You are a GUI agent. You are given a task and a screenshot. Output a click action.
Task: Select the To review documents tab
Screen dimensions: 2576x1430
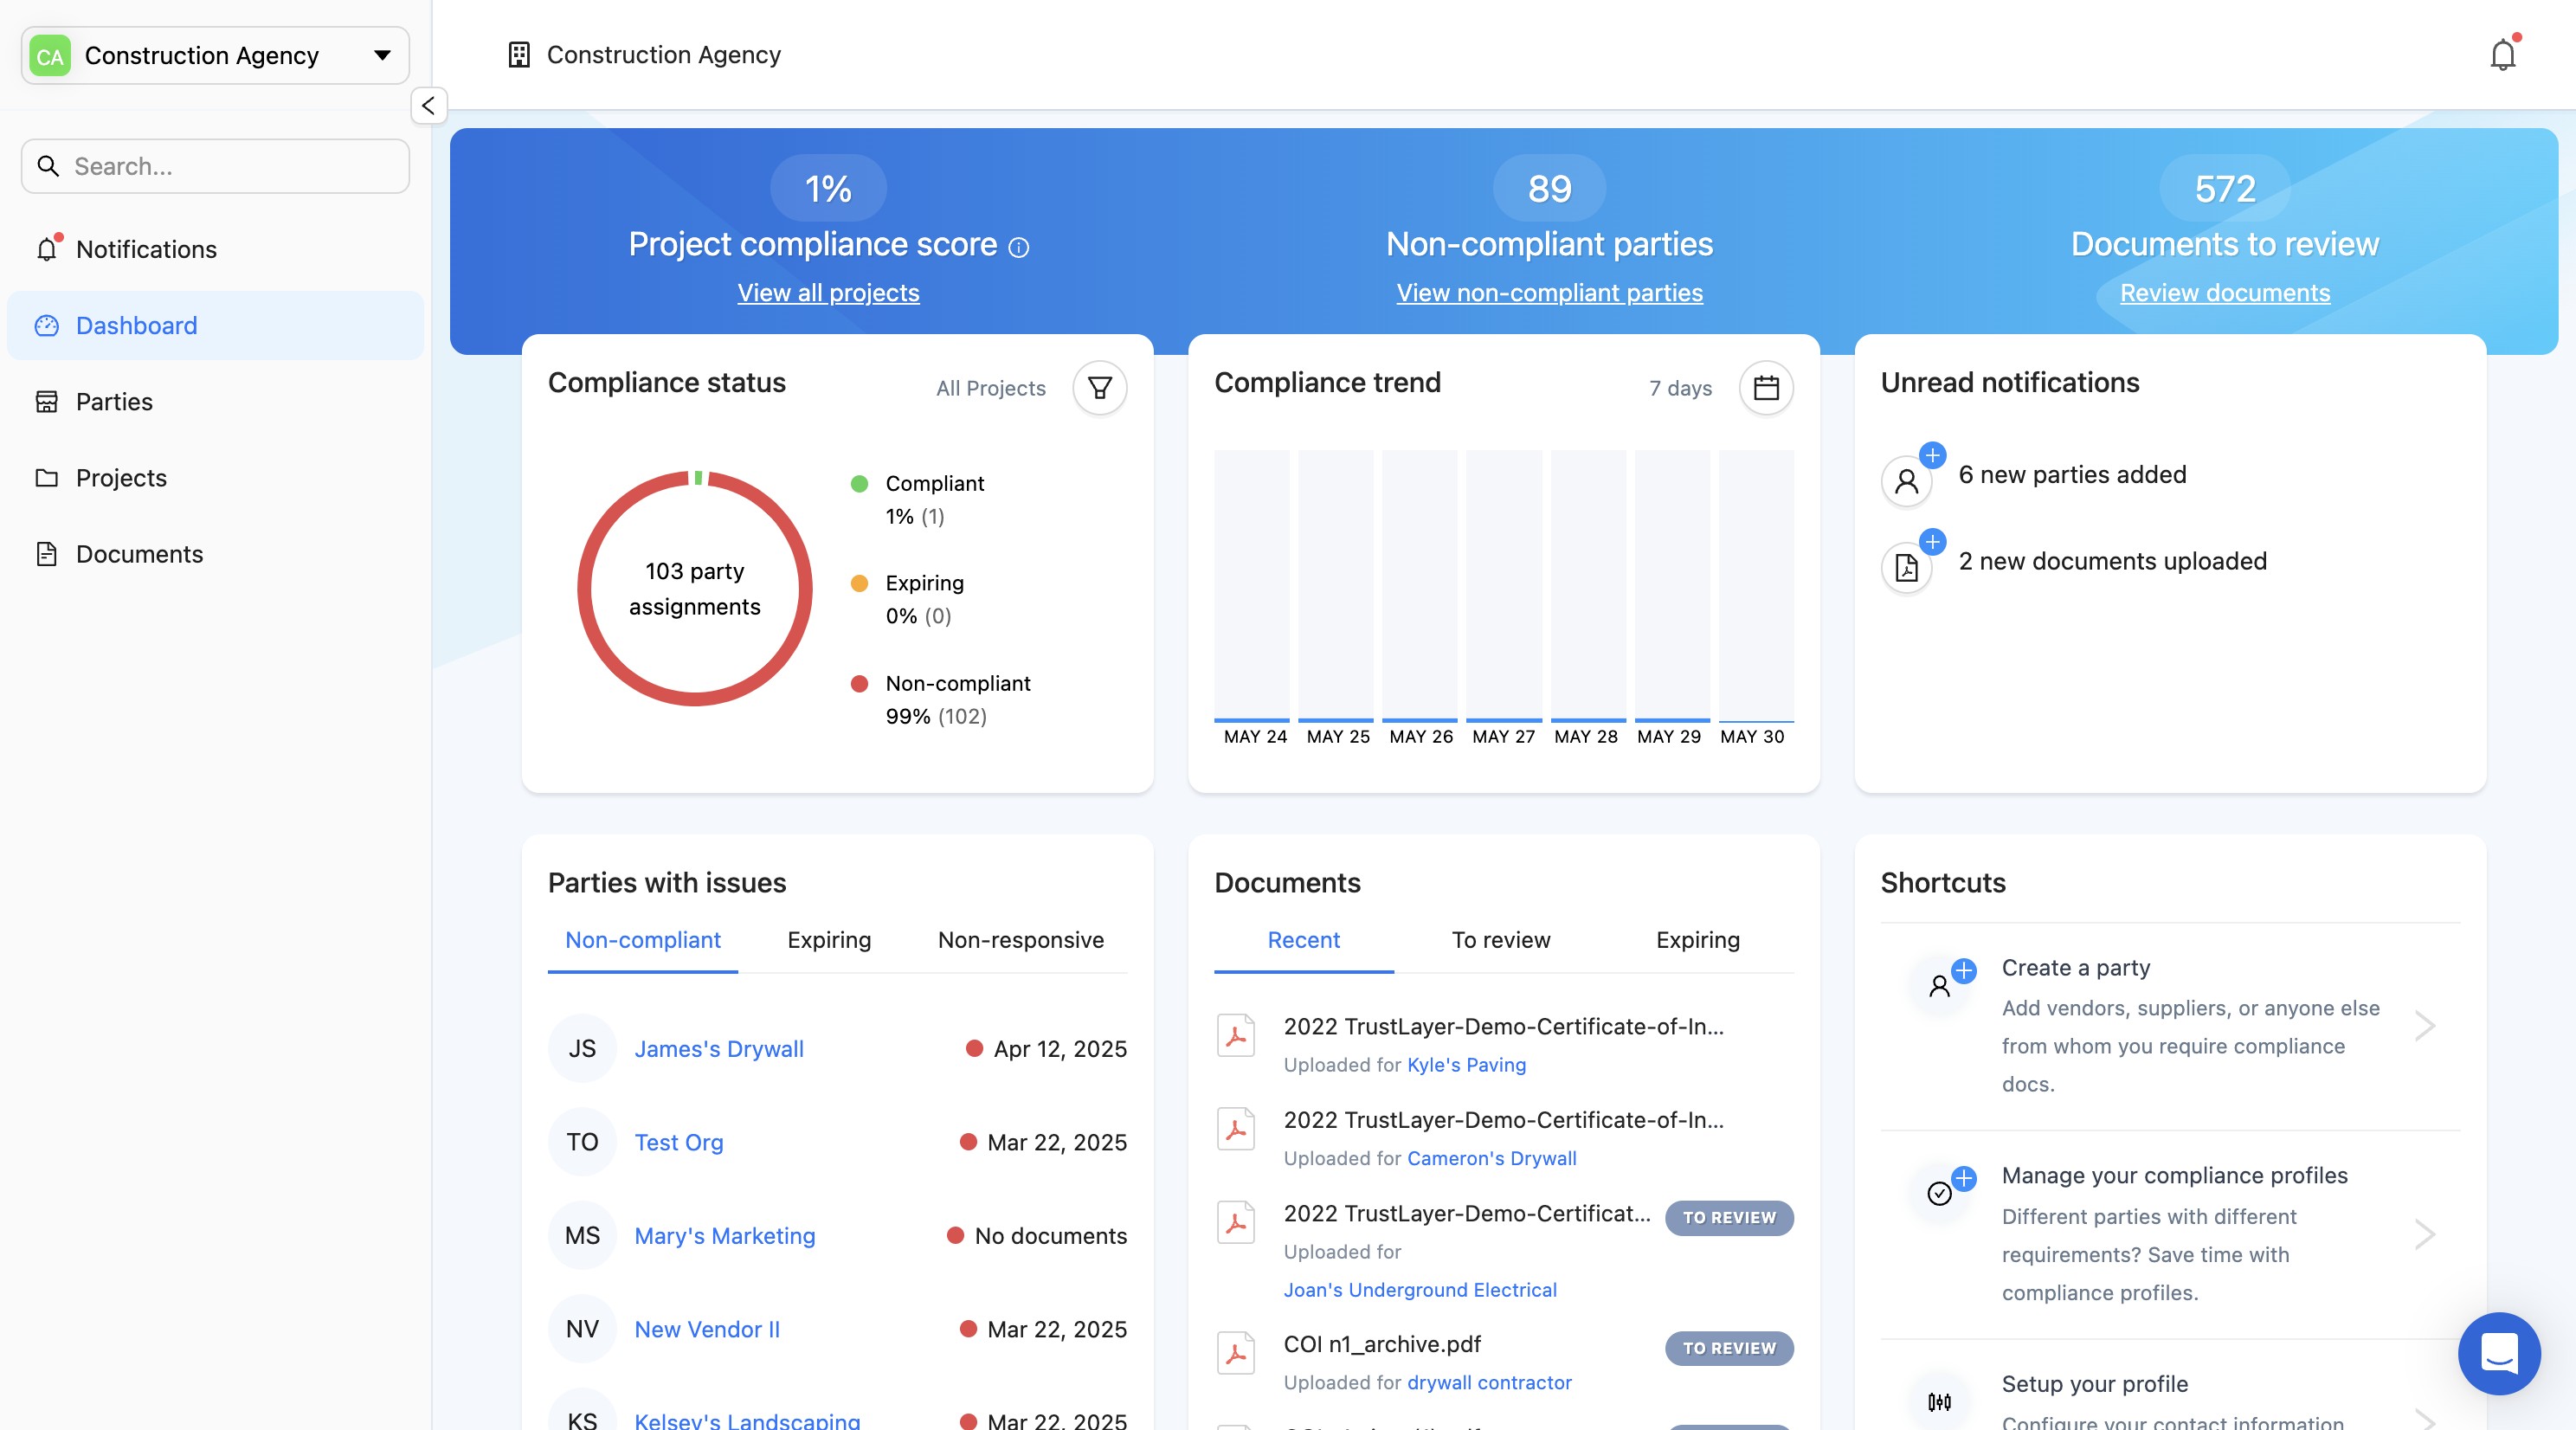point(1500,940)
